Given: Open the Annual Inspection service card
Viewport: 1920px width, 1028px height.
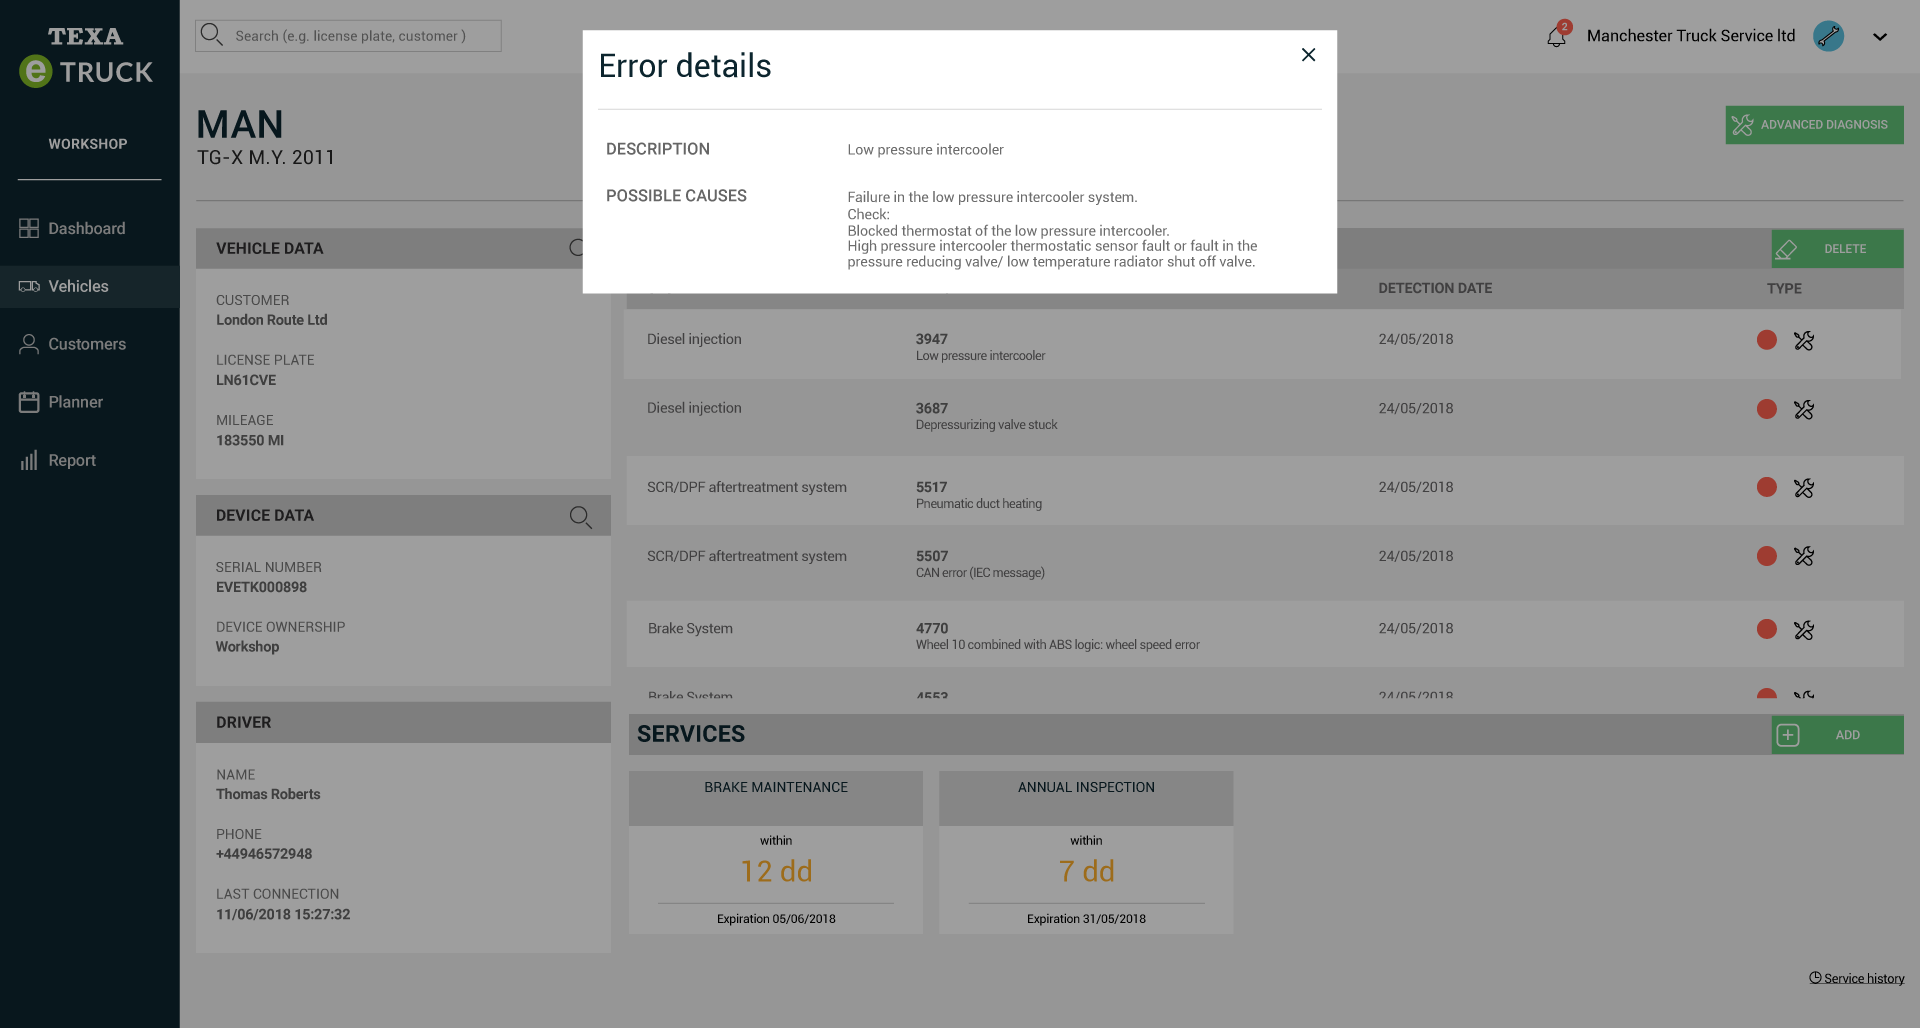Looking at the screenshot, I should click(x=1086, y=852).
